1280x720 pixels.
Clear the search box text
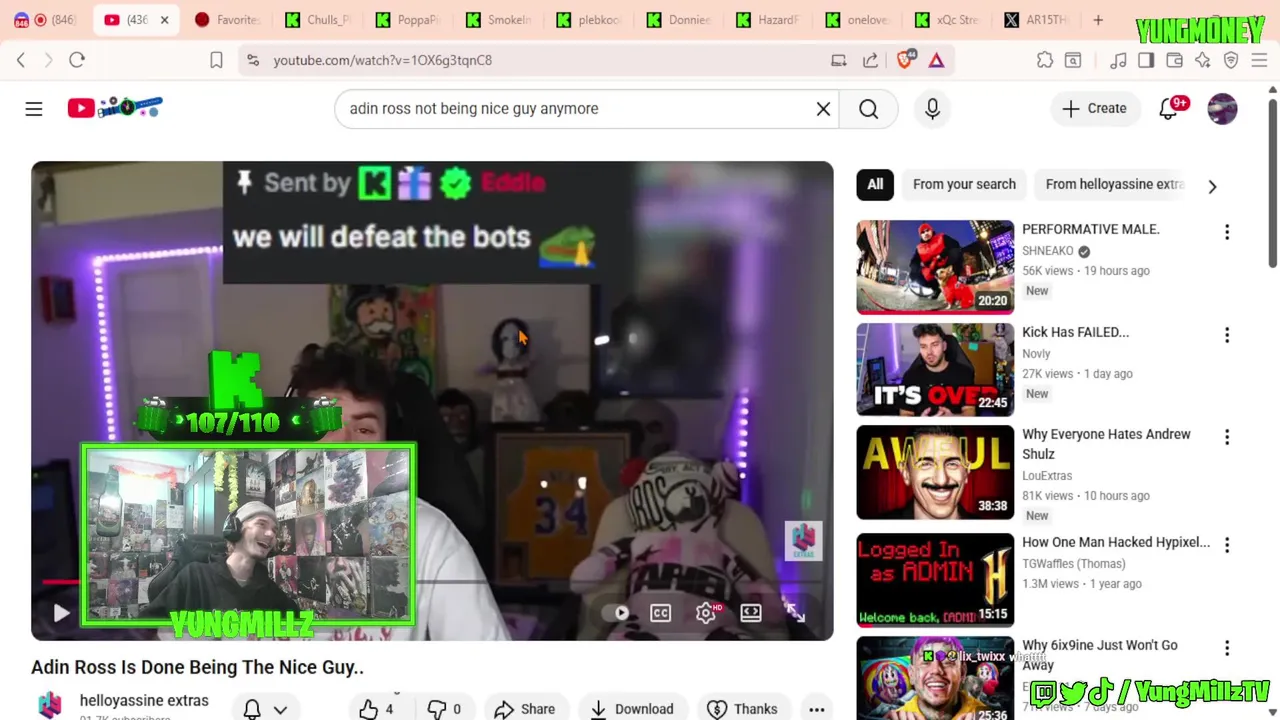tap(823, 108)
